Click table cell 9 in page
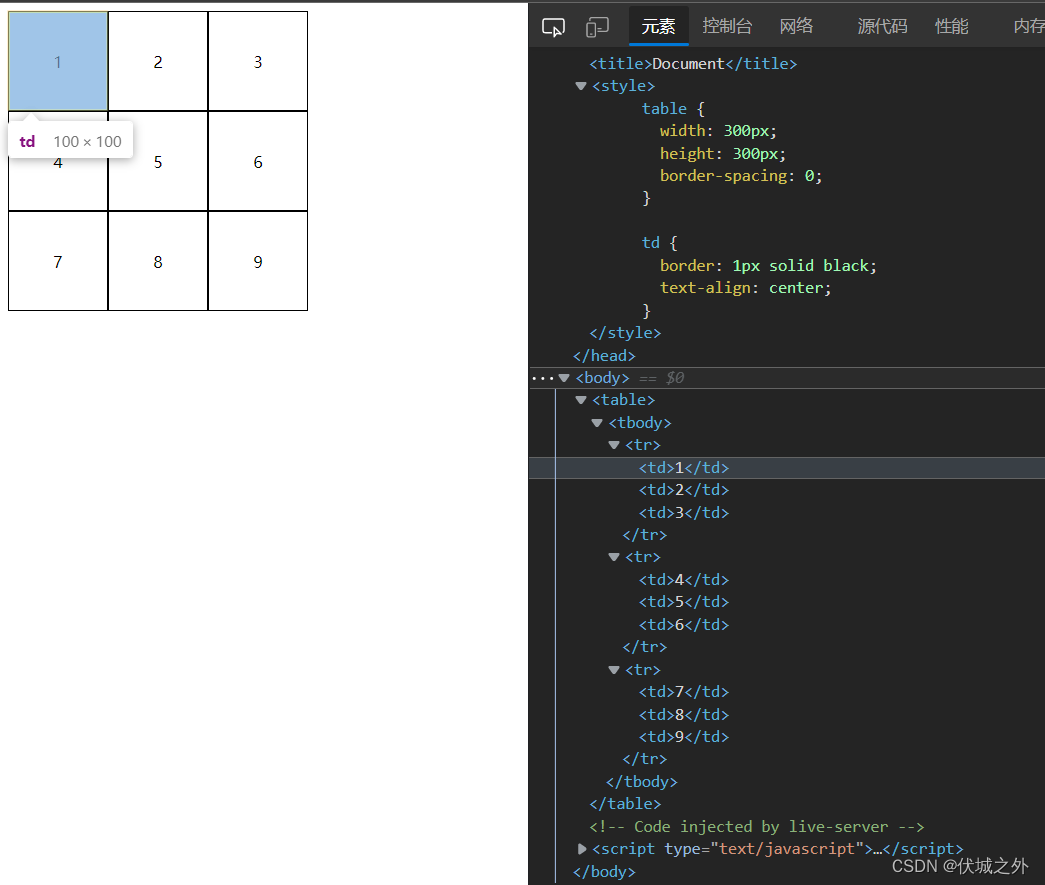 (258, 261)
